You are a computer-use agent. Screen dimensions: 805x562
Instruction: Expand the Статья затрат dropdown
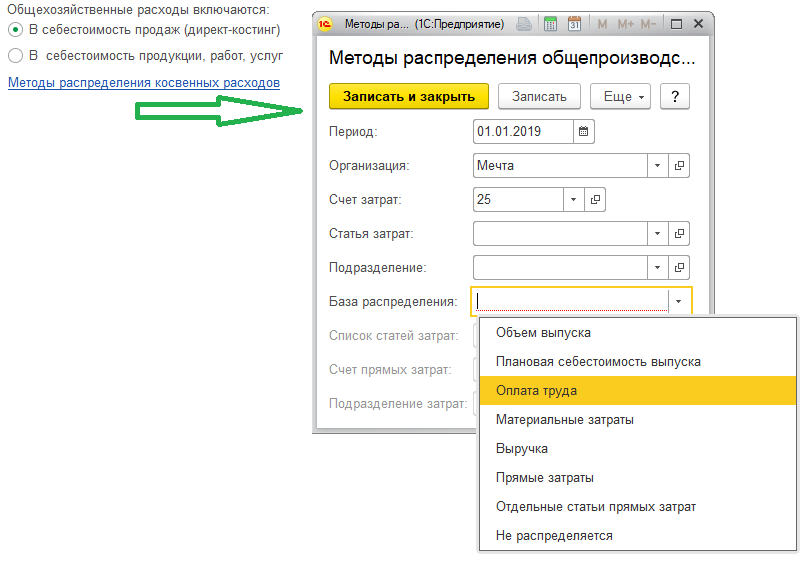pos(658,234)
